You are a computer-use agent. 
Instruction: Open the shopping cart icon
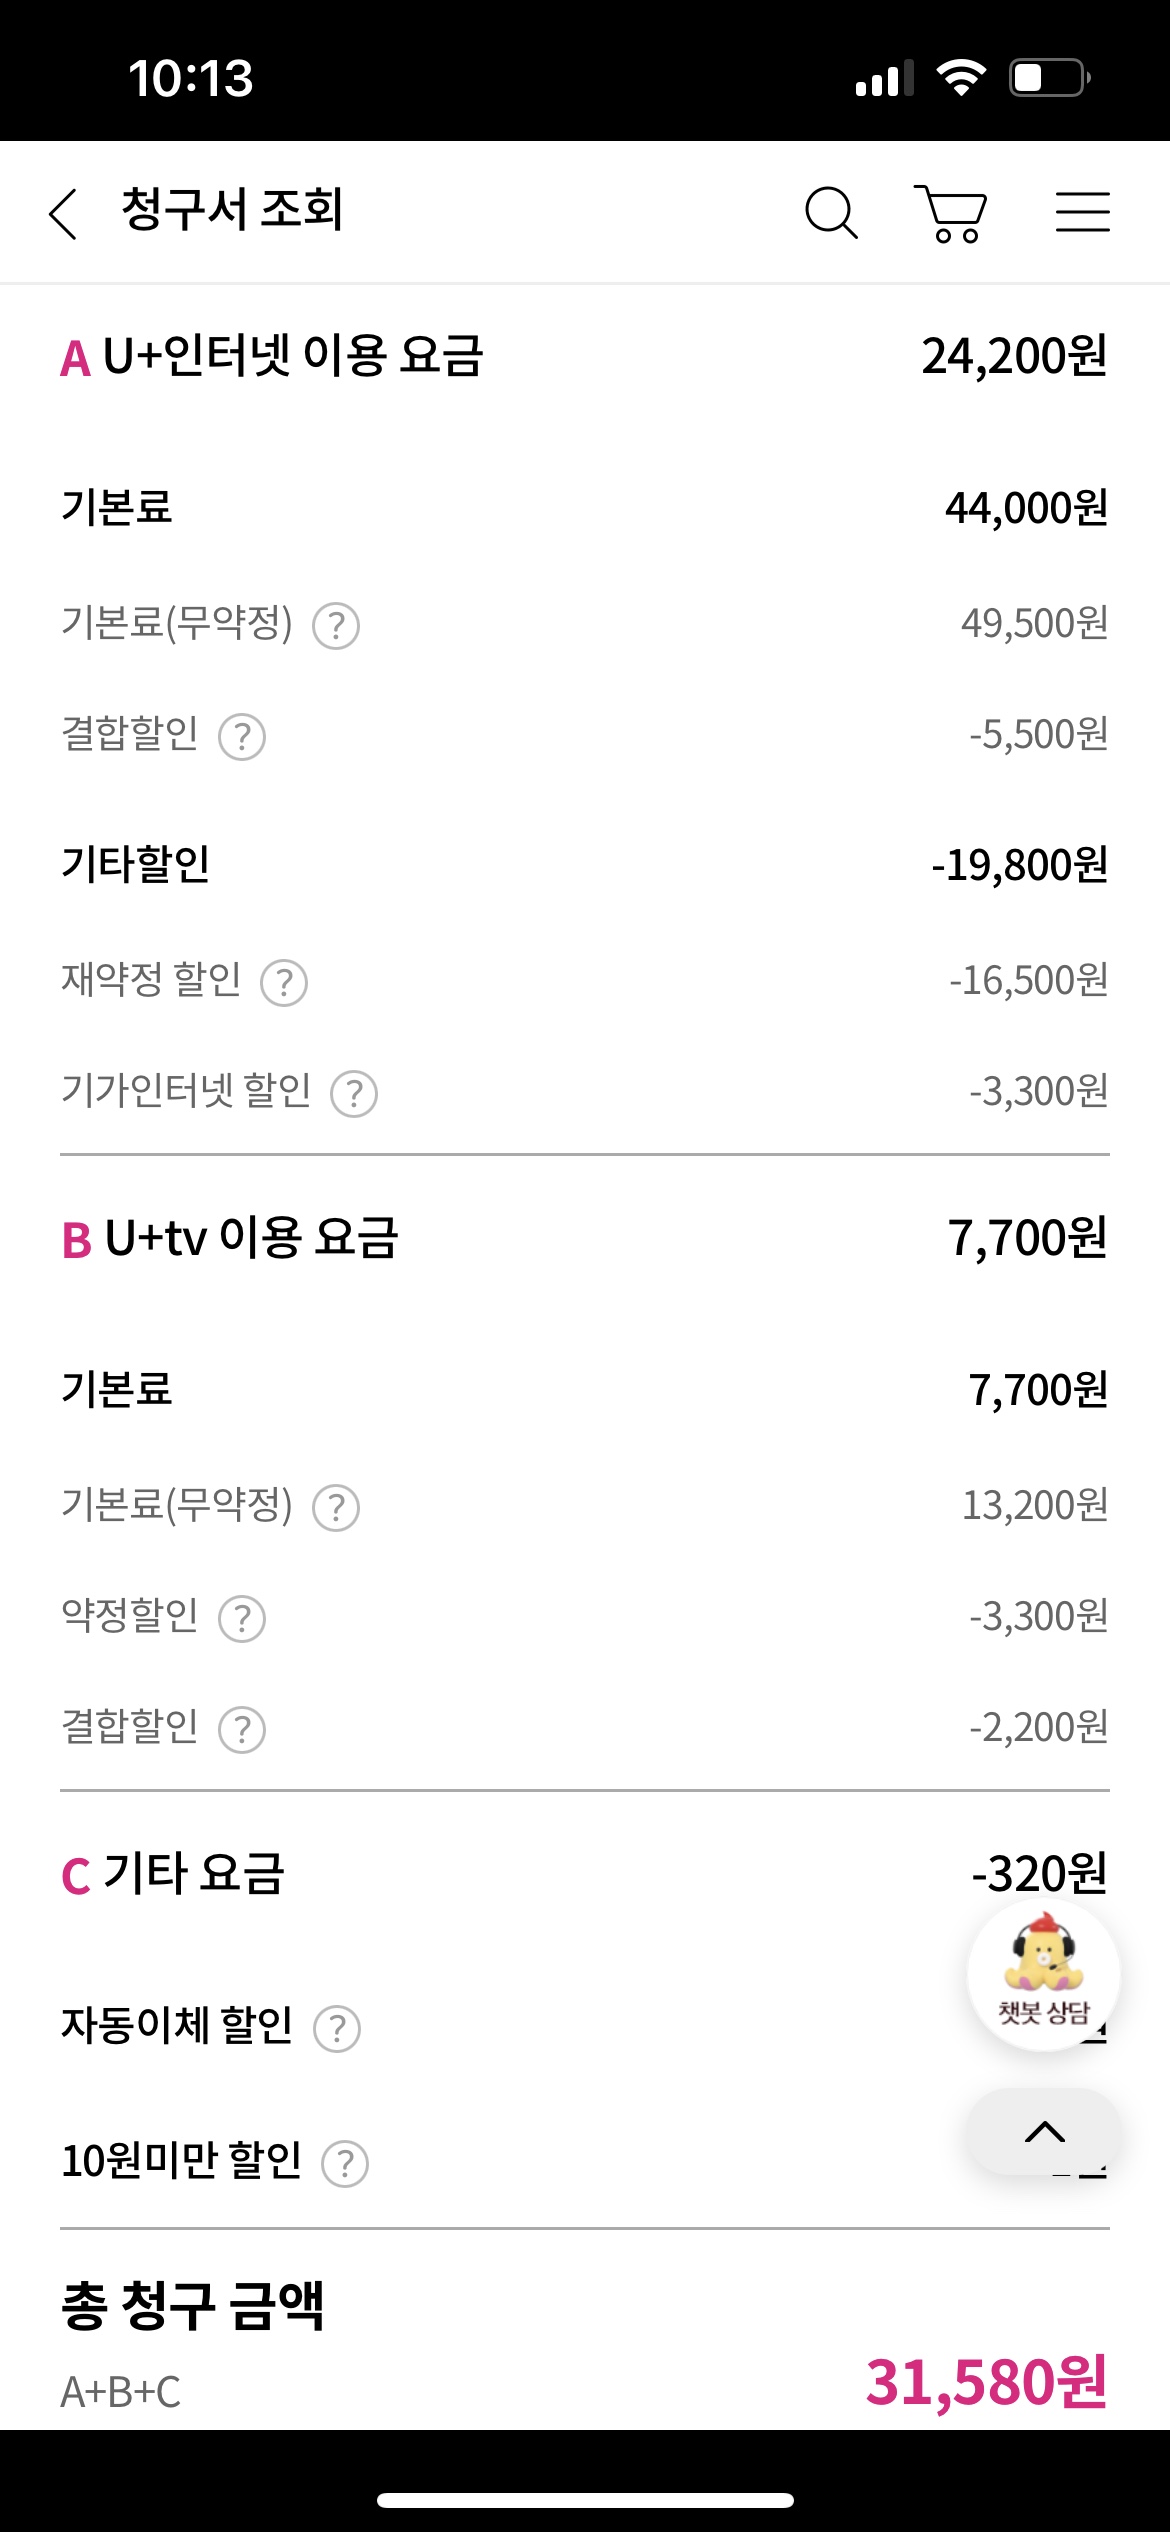(x=951, y=213)
